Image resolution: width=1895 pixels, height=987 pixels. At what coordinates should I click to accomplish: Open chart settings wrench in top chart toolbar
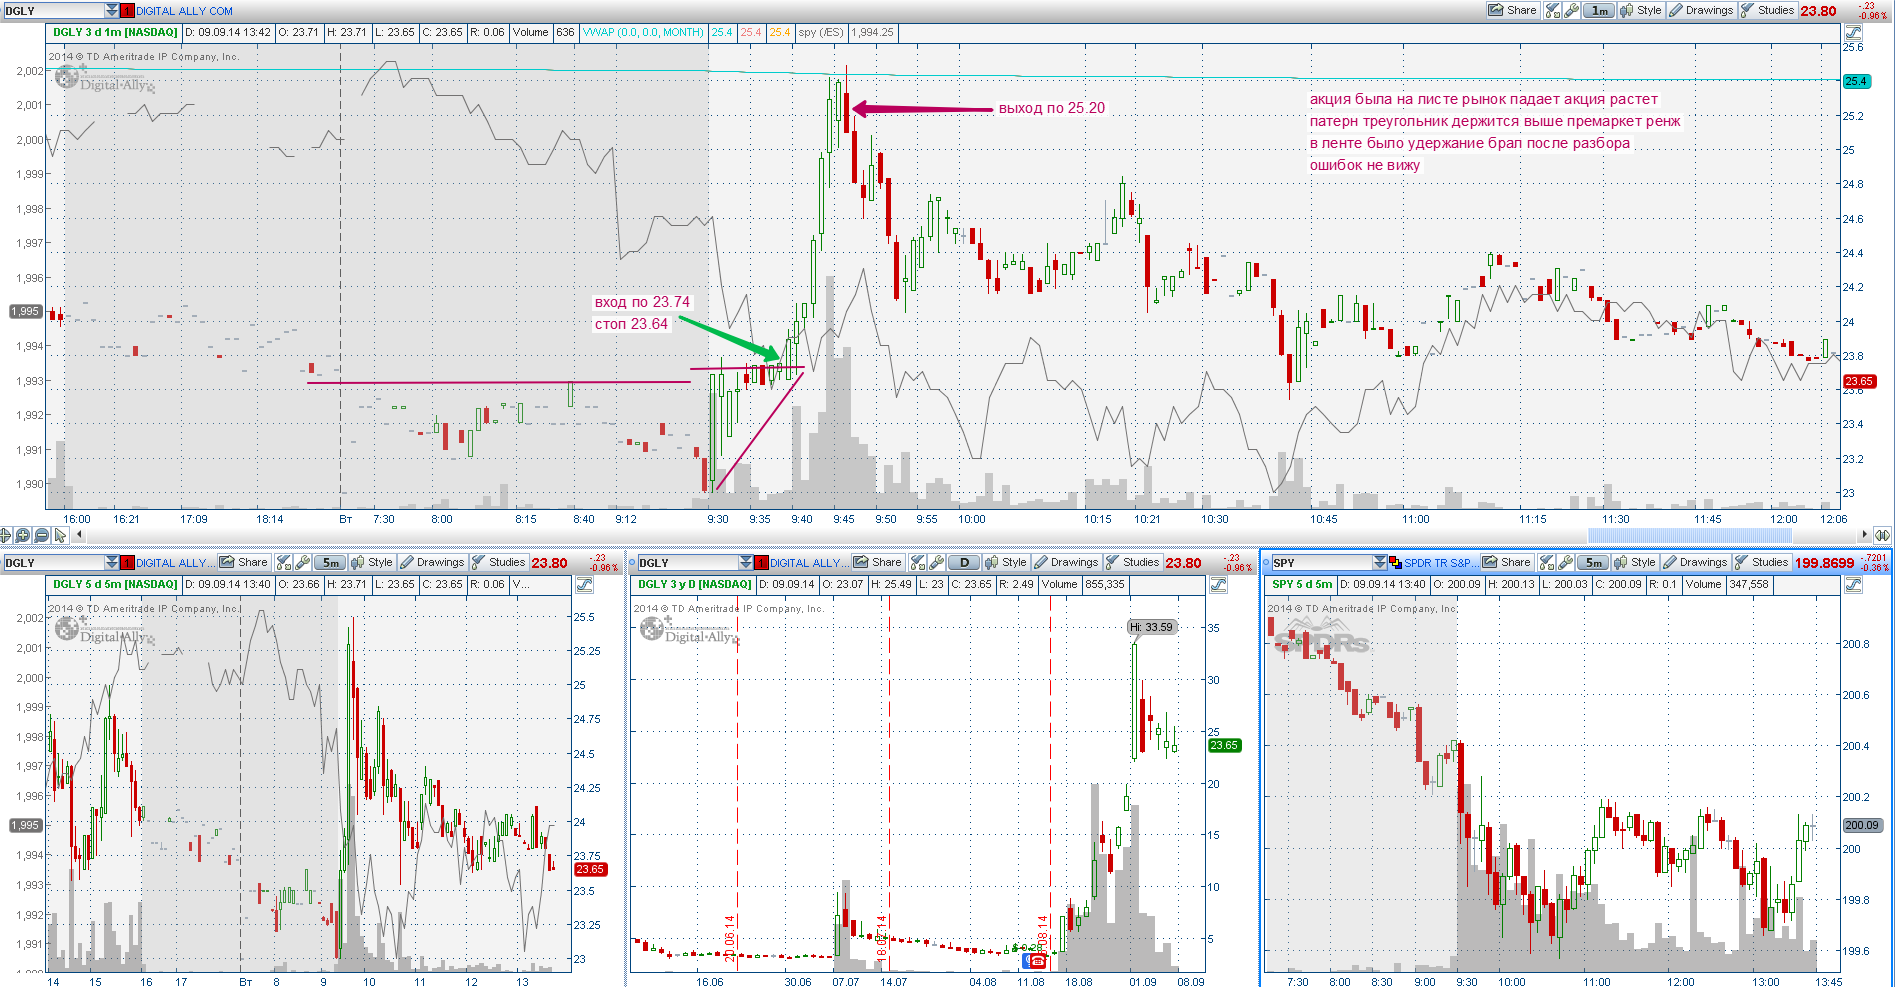pos(1571,10)
